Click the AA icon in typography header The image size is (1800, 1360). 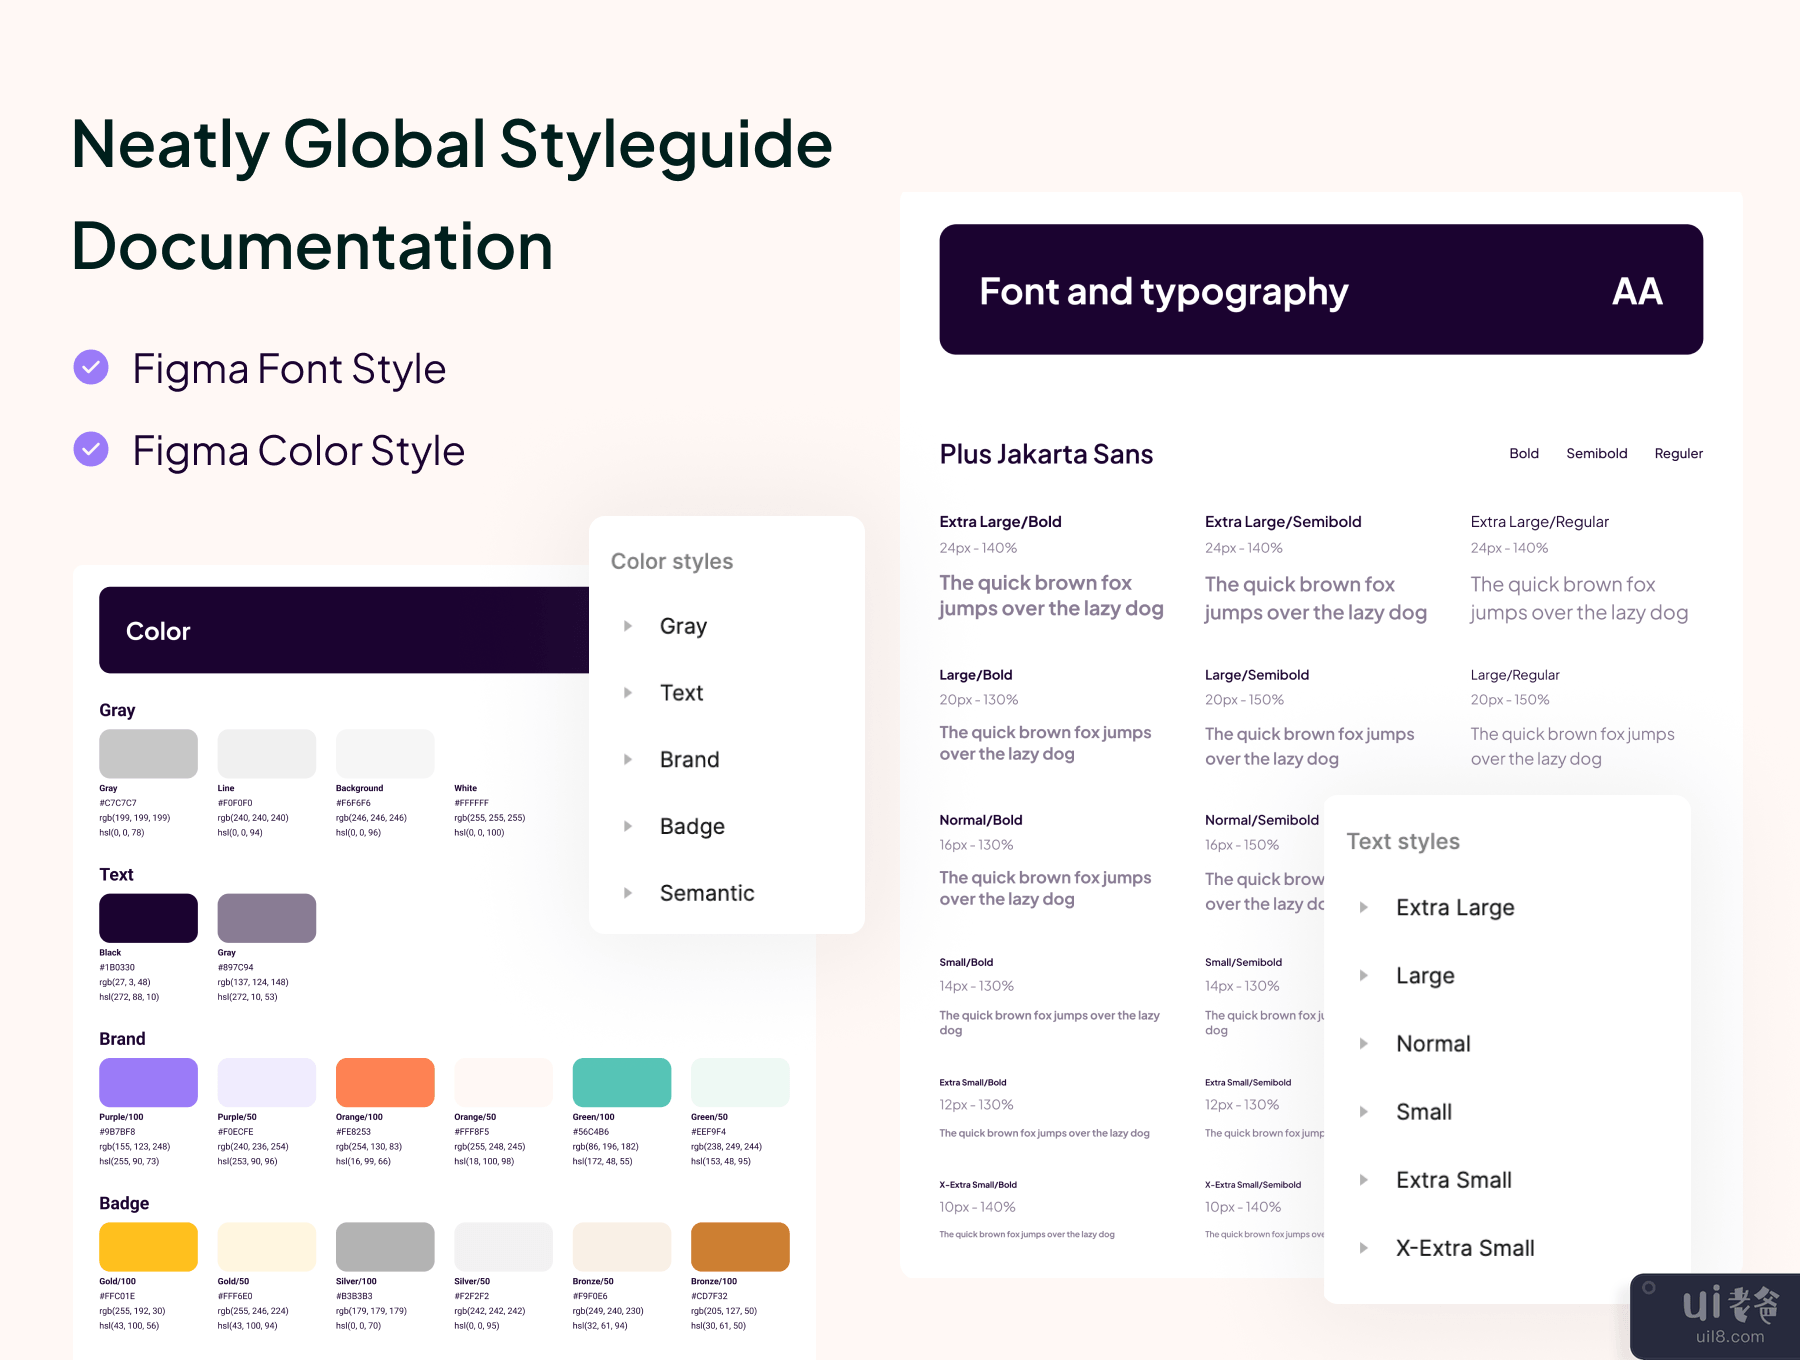click(x=1636, y=291)
